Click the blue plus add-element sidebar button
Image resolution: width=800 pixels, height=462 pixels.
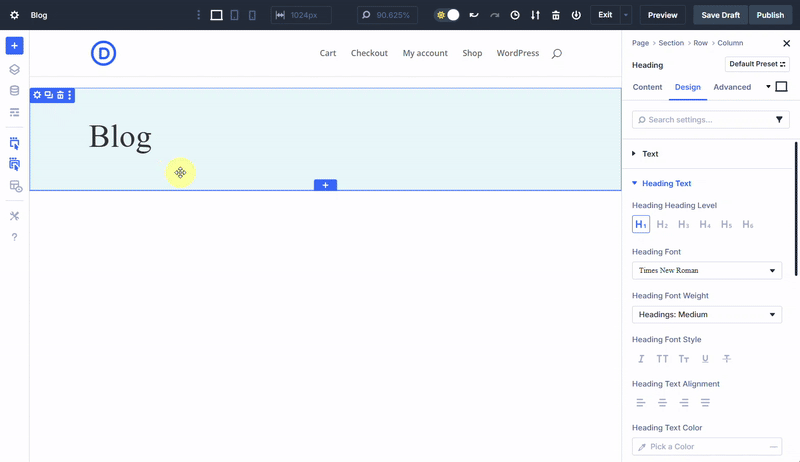click(x=14, y=46)
